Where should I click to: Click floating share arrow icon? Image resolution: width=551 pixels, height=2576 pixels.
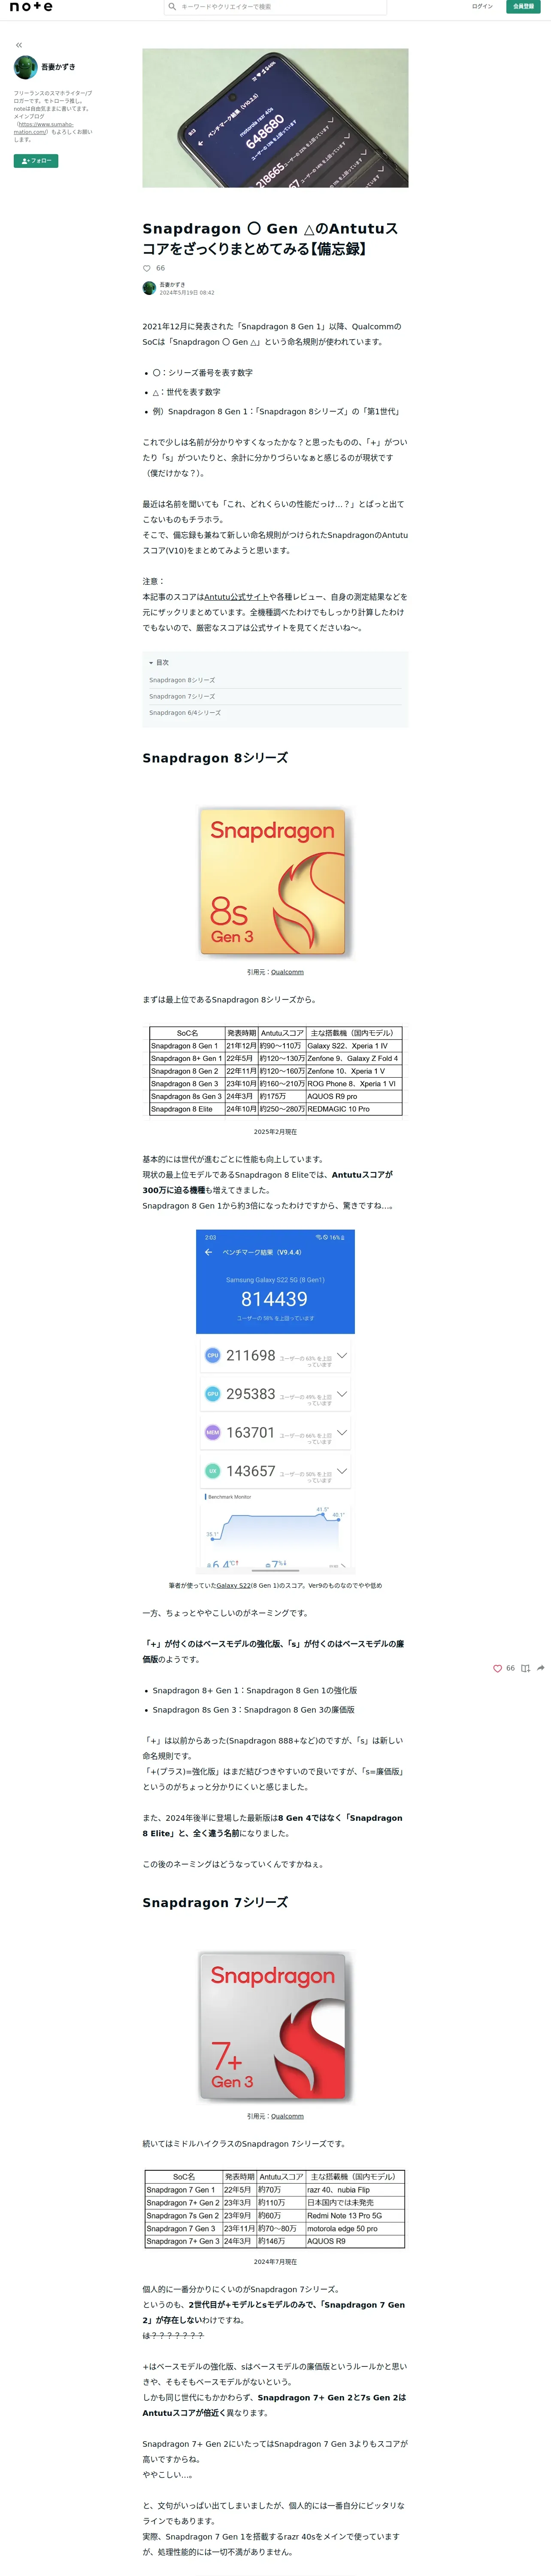[541, 1668]
